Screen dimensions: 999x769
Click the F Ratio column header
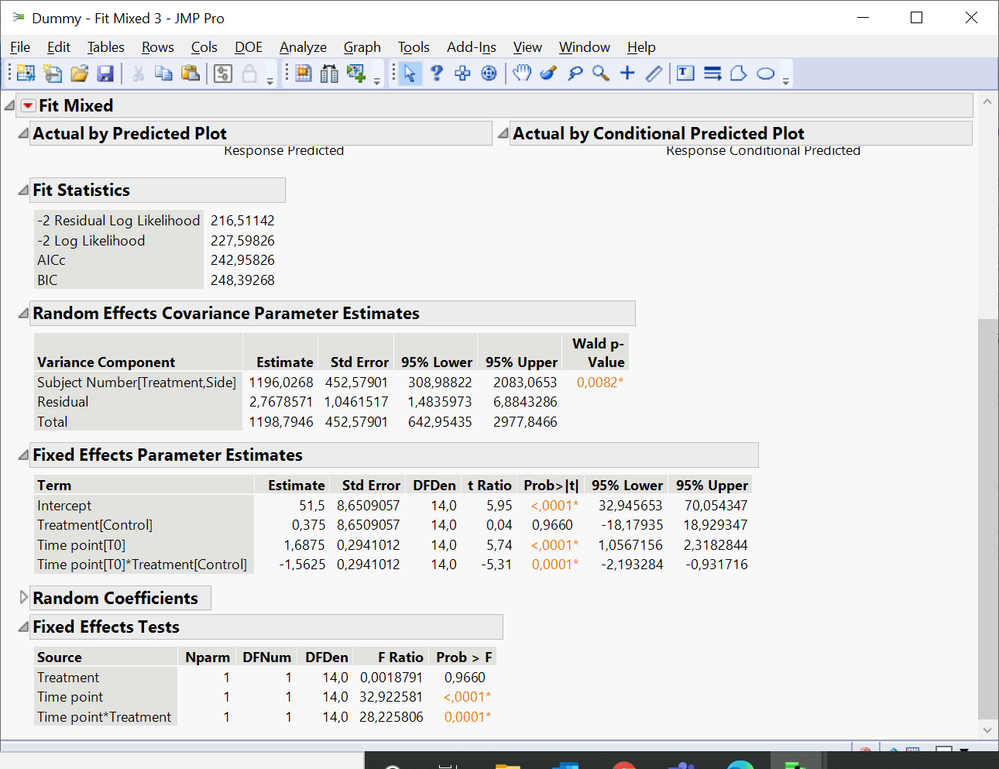coord(400,658)
